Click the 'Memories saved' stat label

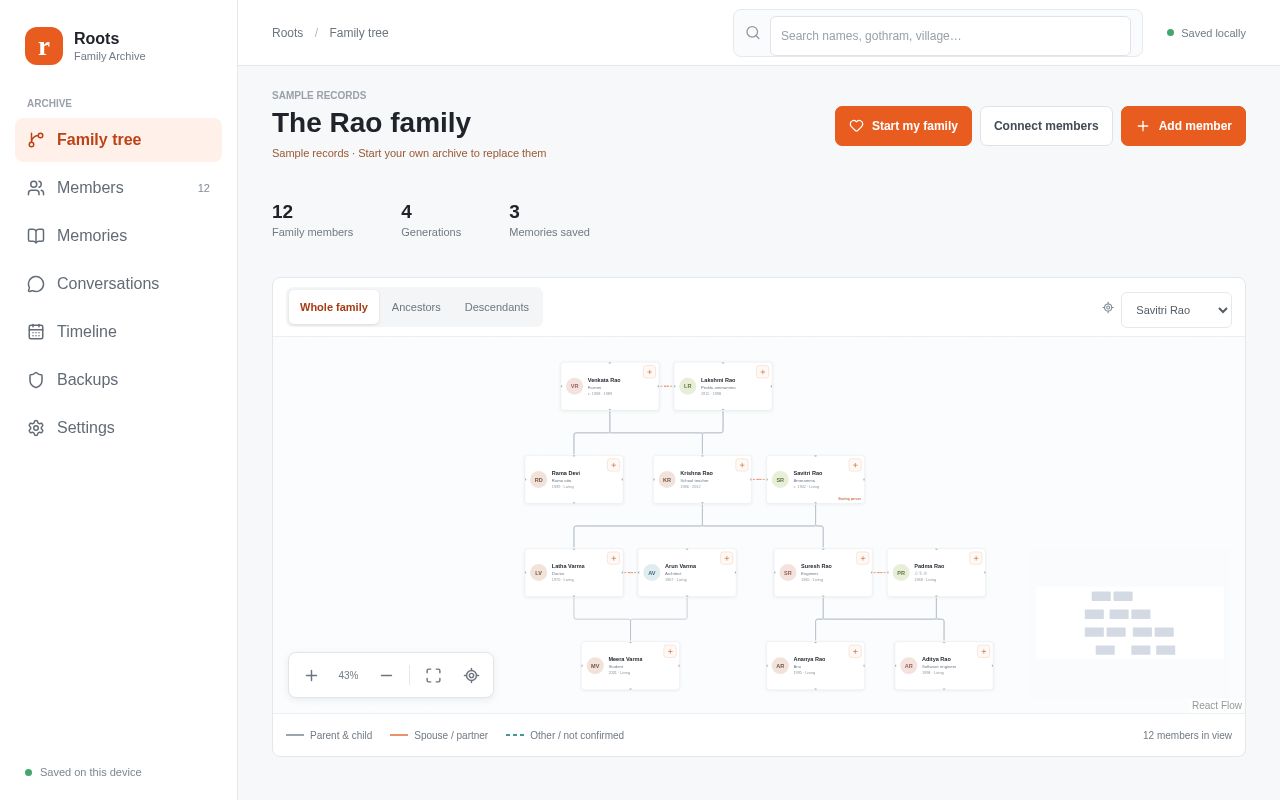pyautogui.click(x=549, y=232)
